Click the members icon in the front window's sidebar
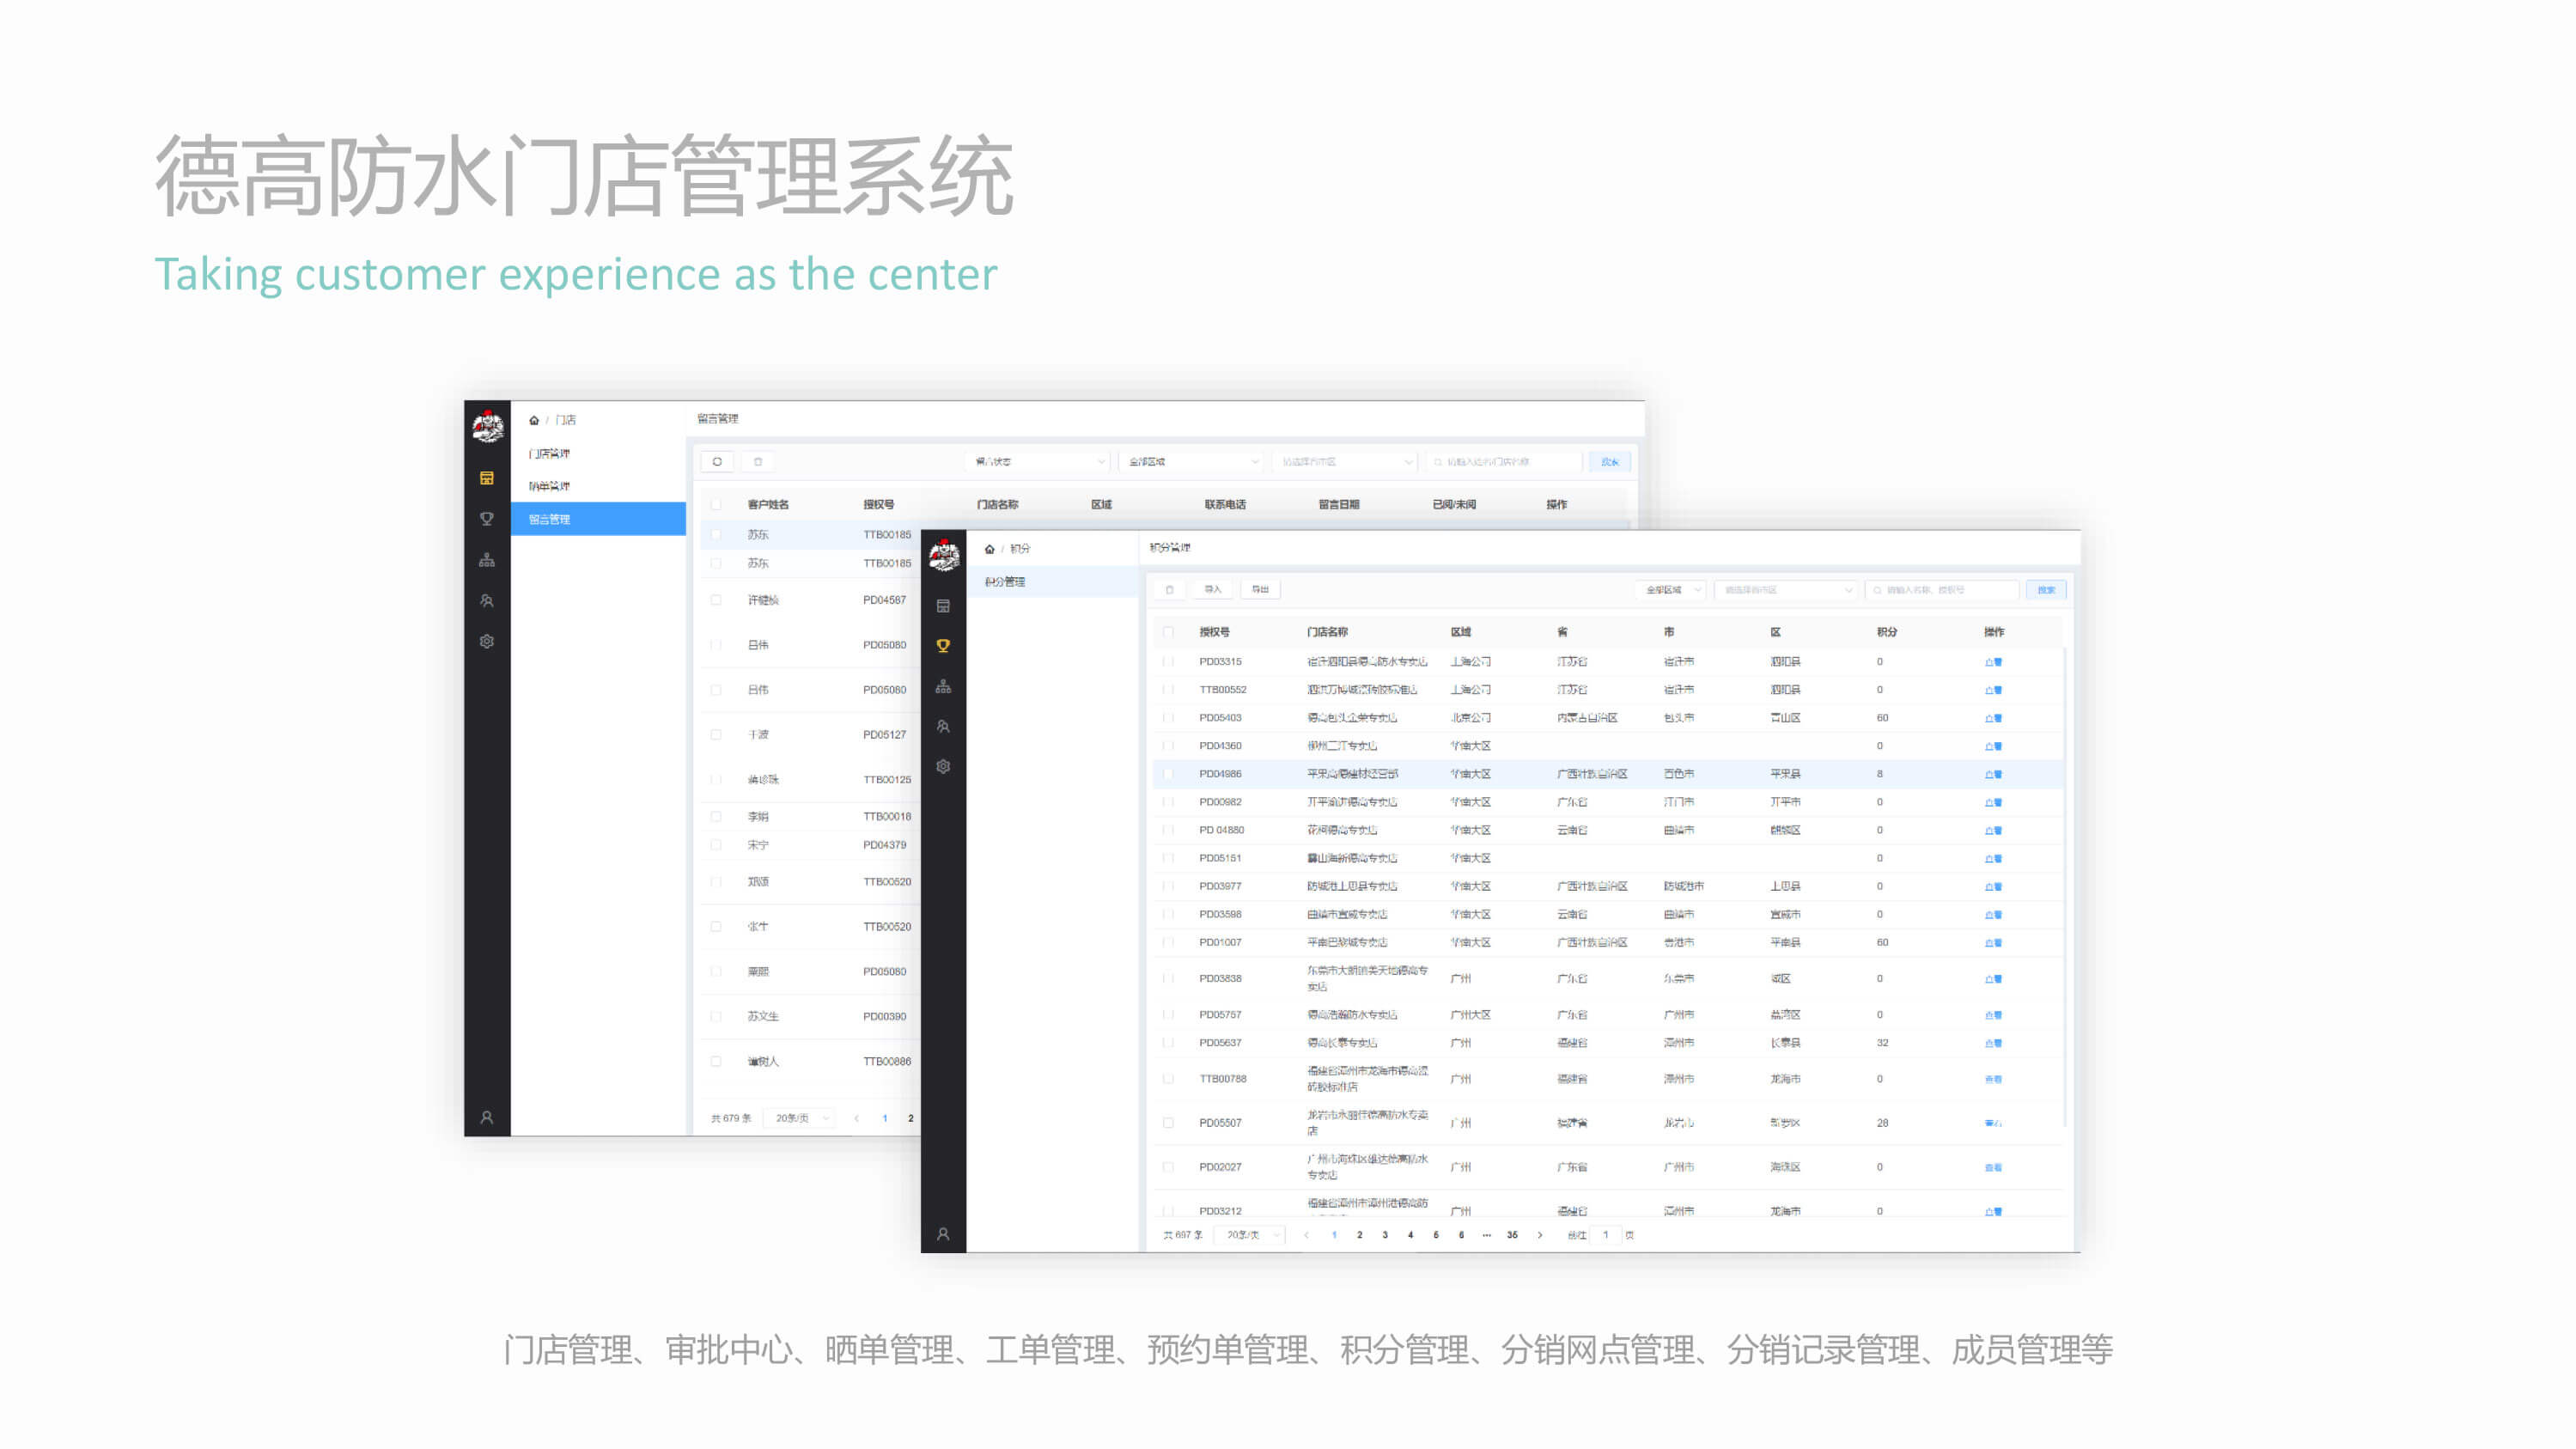2576x1449 pixels. point(943,727)
